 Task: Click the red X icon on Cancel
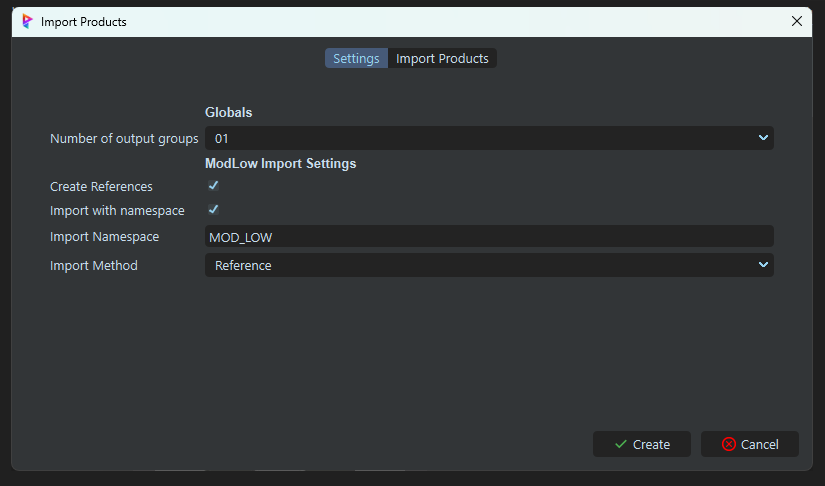729,444
